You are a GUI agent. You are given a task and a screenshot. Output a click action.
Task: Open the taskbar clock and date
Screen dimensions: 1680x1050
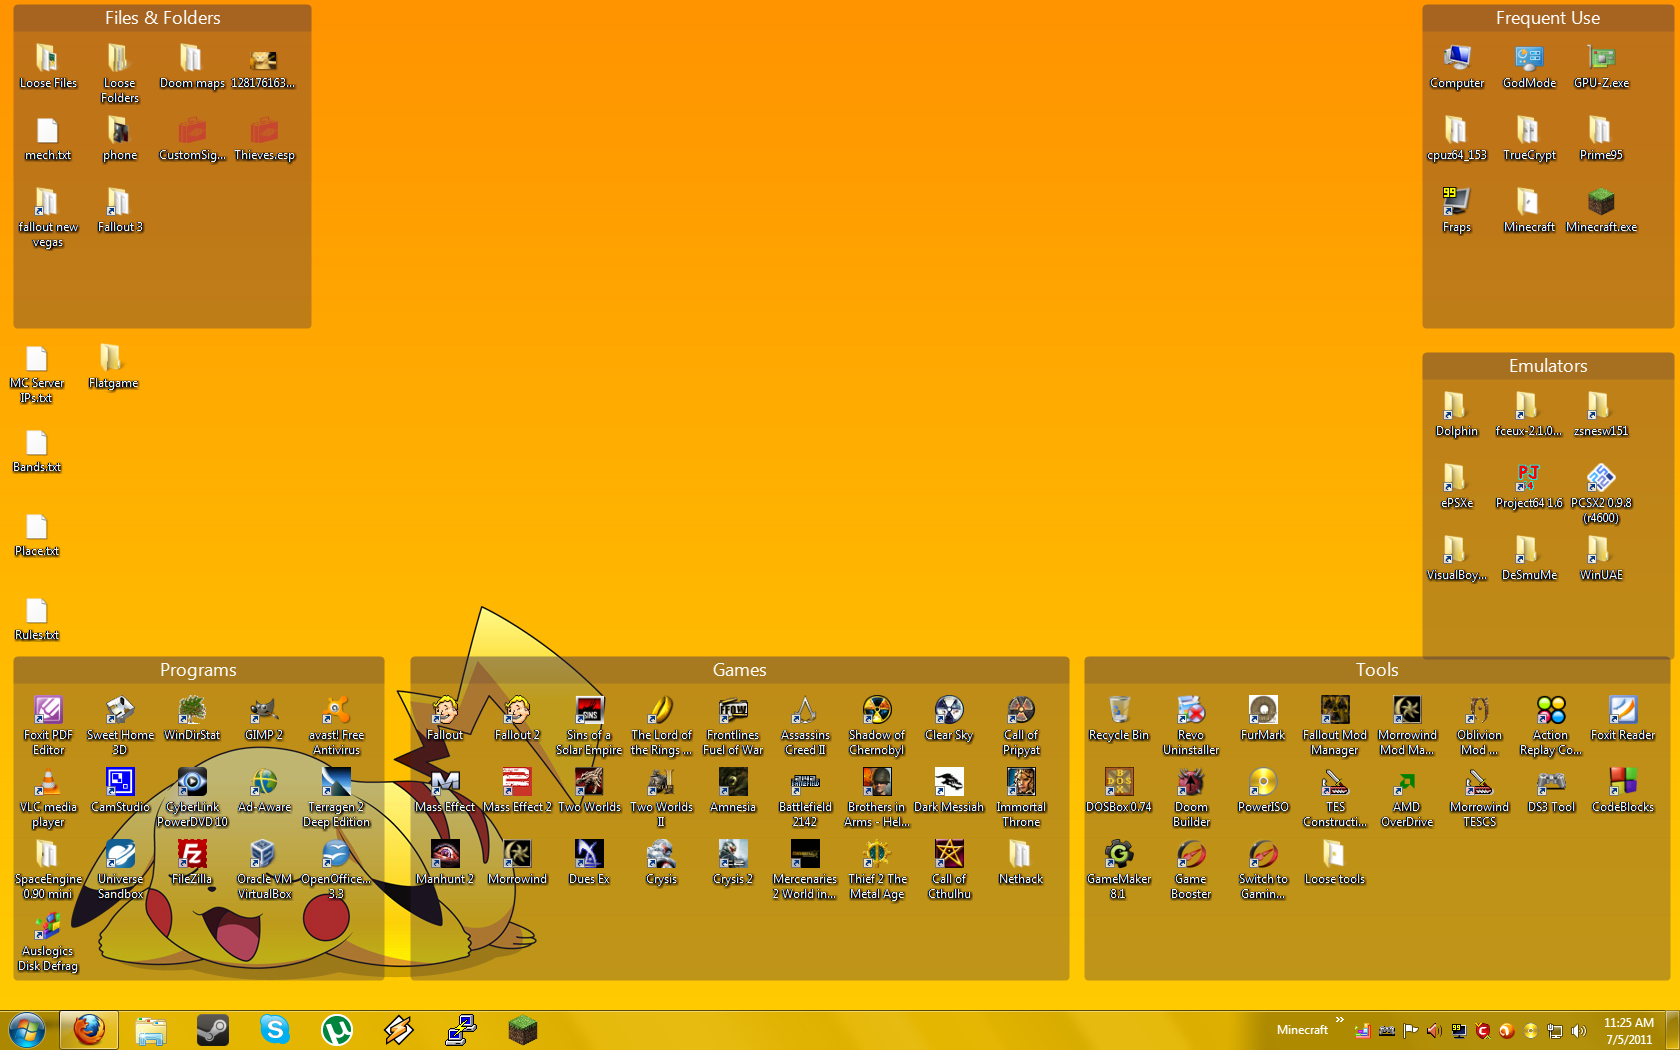coord(1629,1031)
